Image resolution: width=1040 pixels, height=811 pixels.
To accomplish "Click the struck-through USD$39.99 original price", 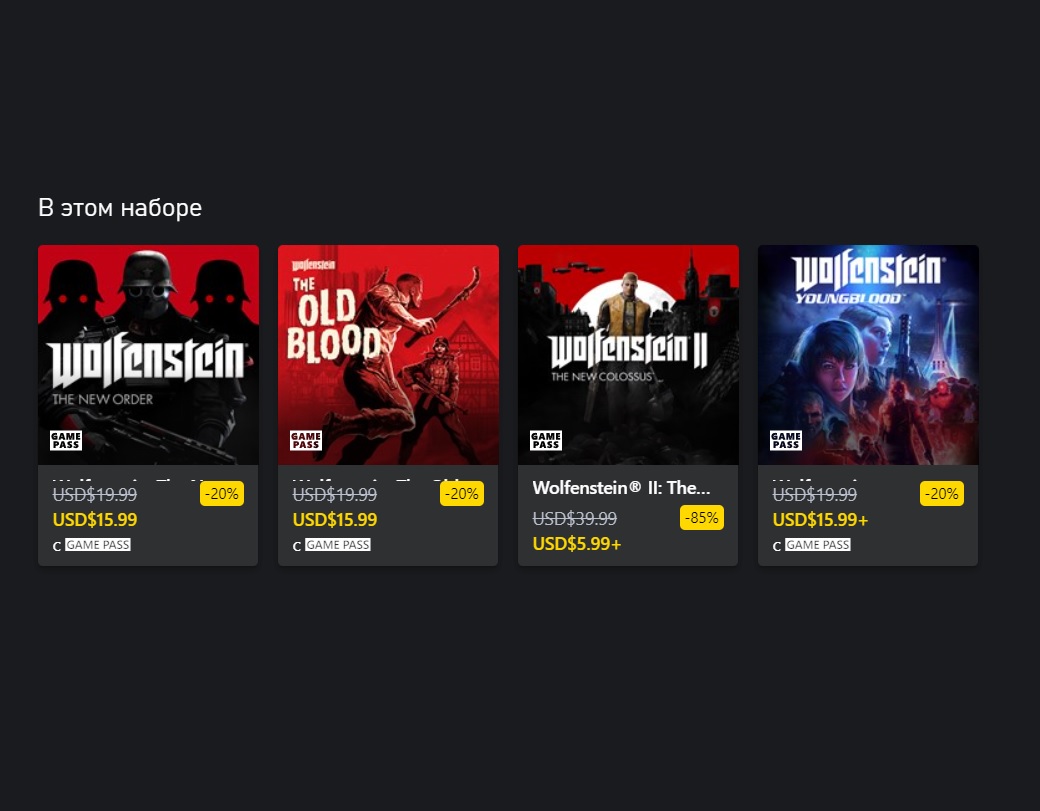I will 574,519.
